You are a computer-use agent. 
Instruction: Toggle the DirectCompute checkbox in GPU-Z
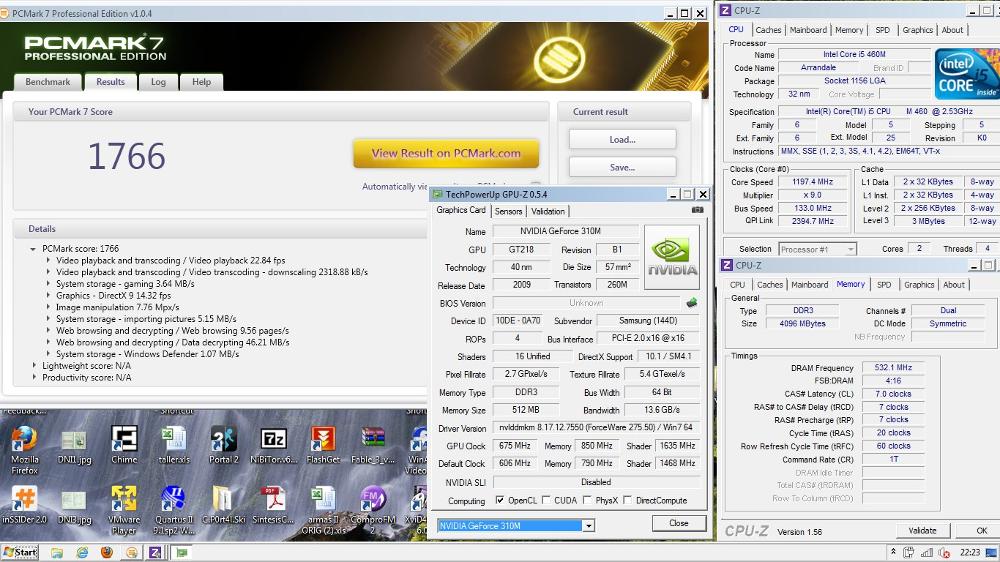(628, 500)
